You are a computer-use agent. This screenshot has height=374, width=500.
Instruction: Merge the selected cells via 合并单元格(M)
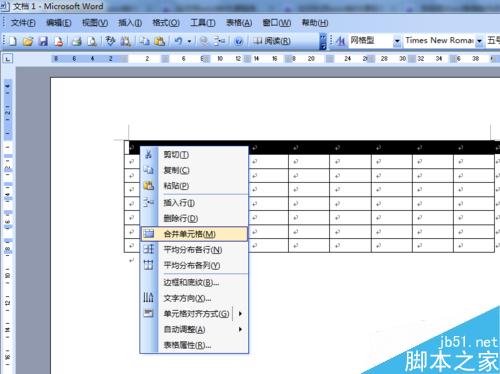point(194,234)
